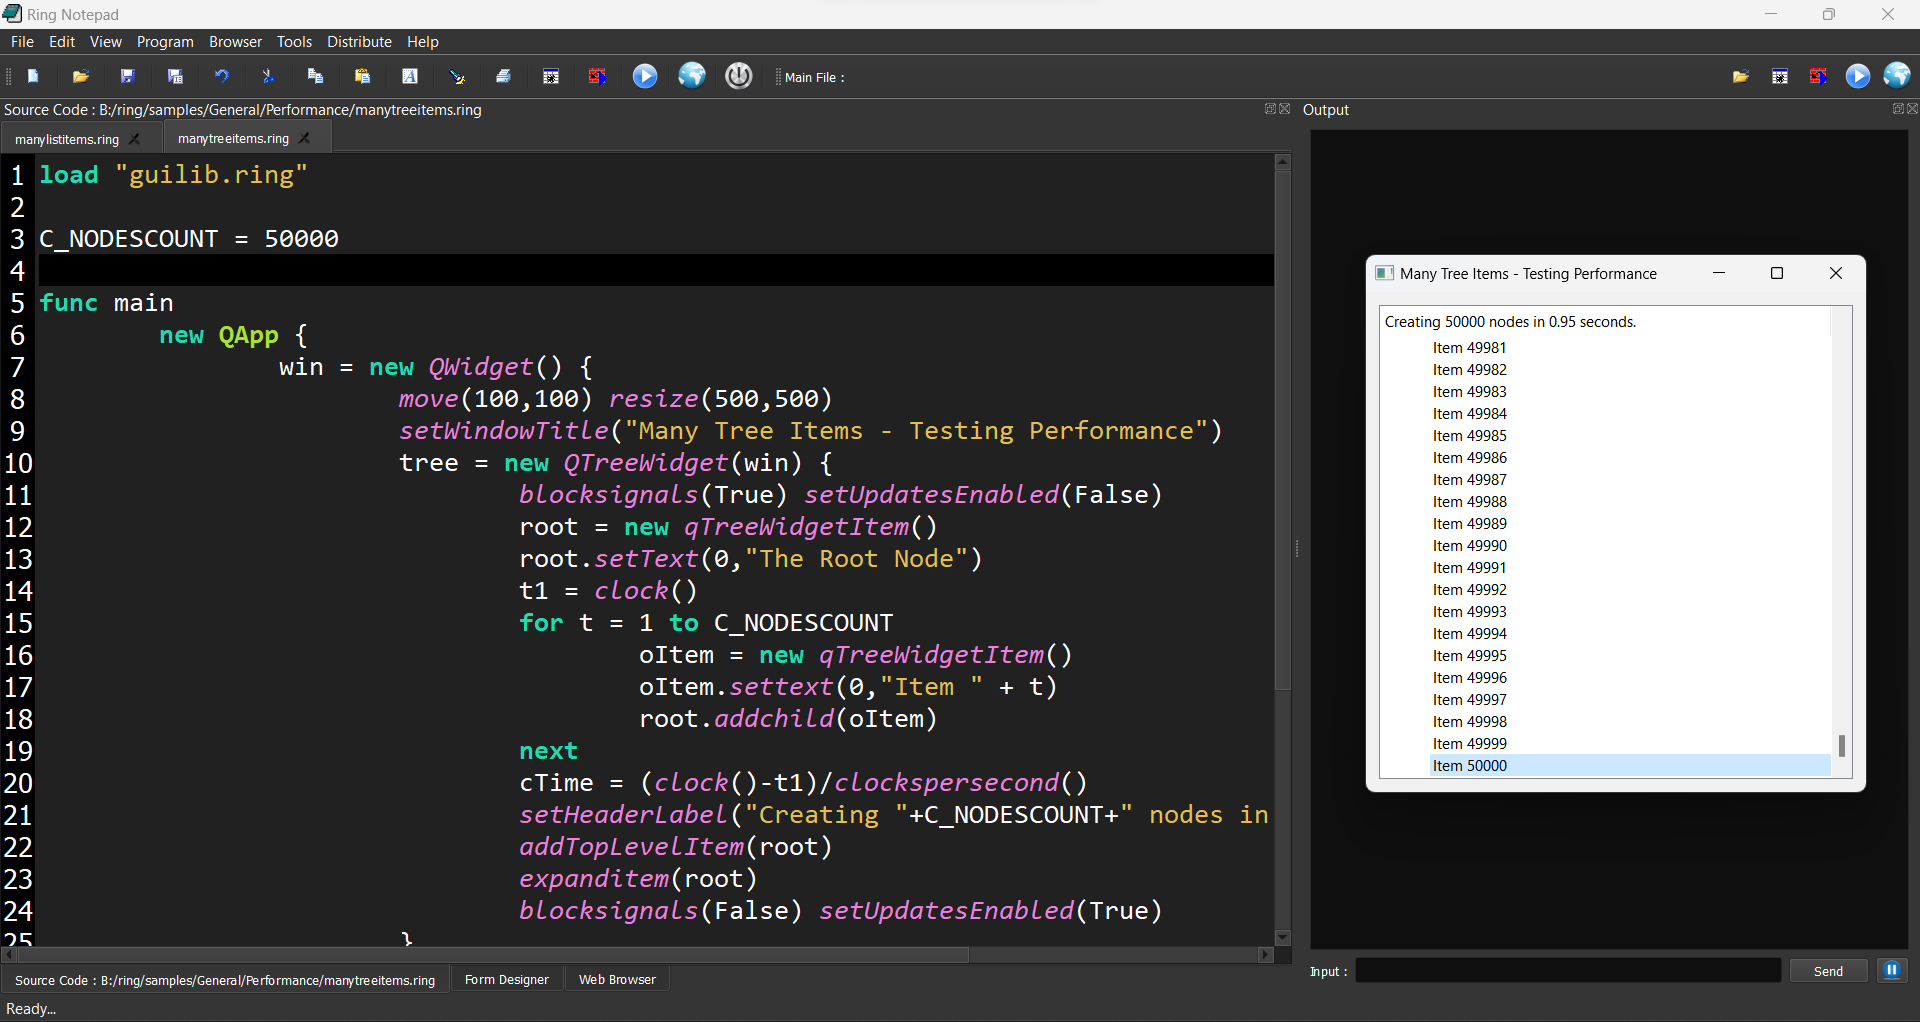Image resolution: width=1920 pixels, height=1022 pixels.
Task: Open the Browser menu
Action: (235, 42)
